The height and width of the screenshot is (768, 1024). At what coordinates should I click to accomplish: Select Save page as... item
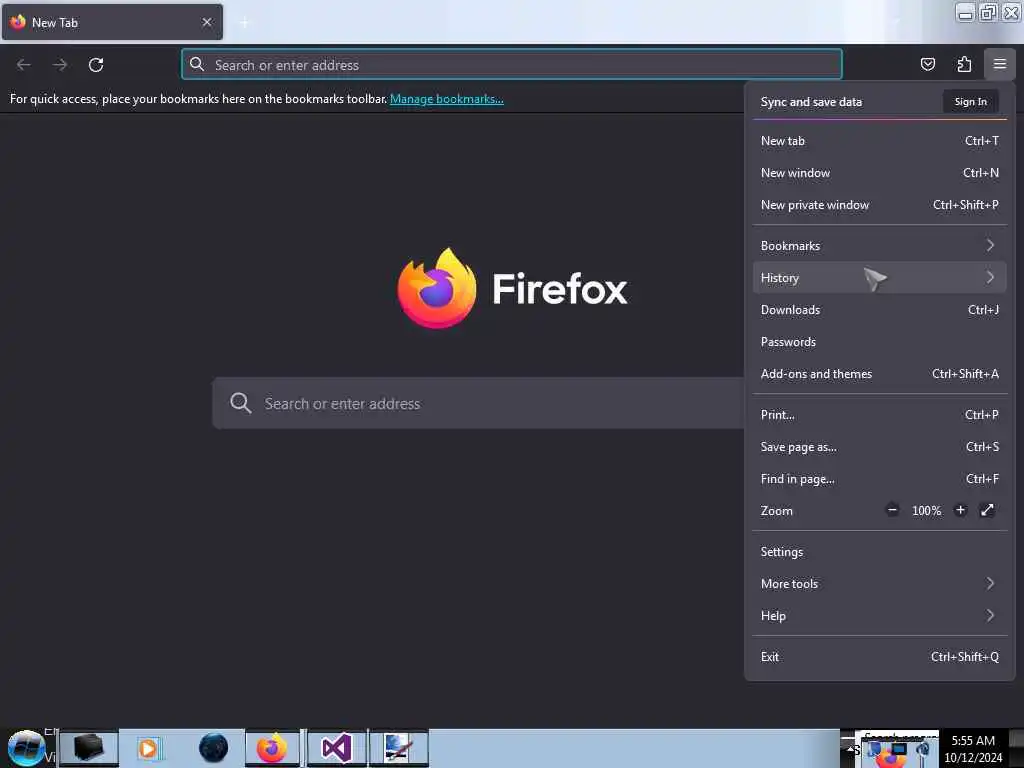click(880, 447)
